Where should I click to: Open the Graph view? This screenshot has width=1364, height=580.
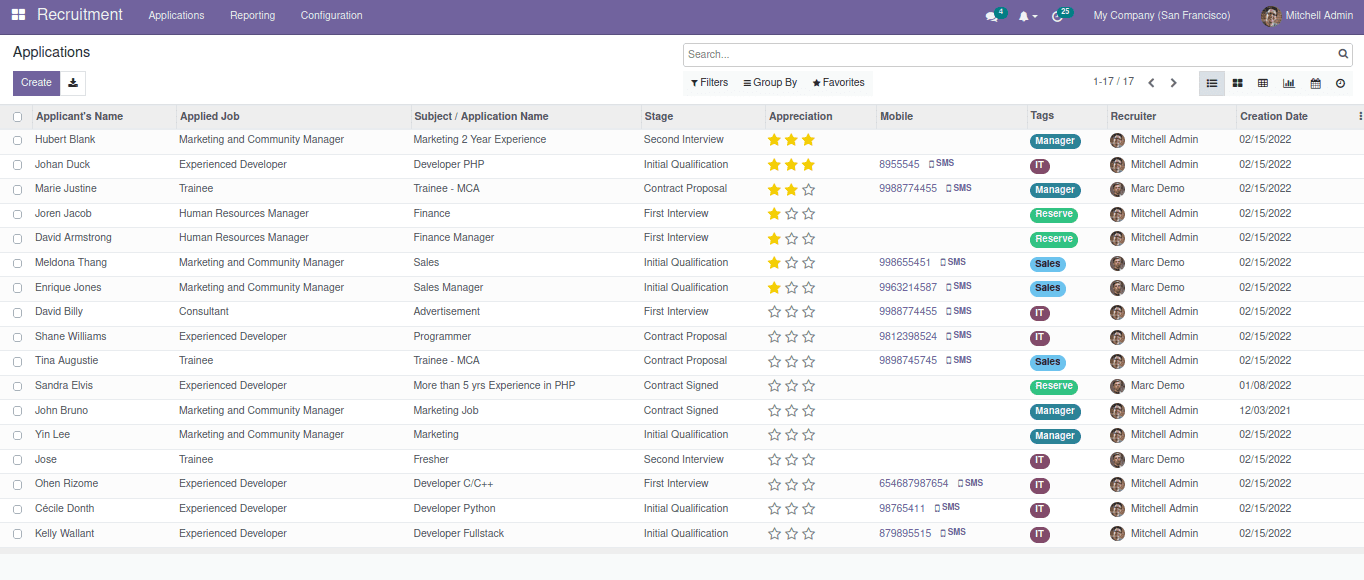click(1289, 84)
